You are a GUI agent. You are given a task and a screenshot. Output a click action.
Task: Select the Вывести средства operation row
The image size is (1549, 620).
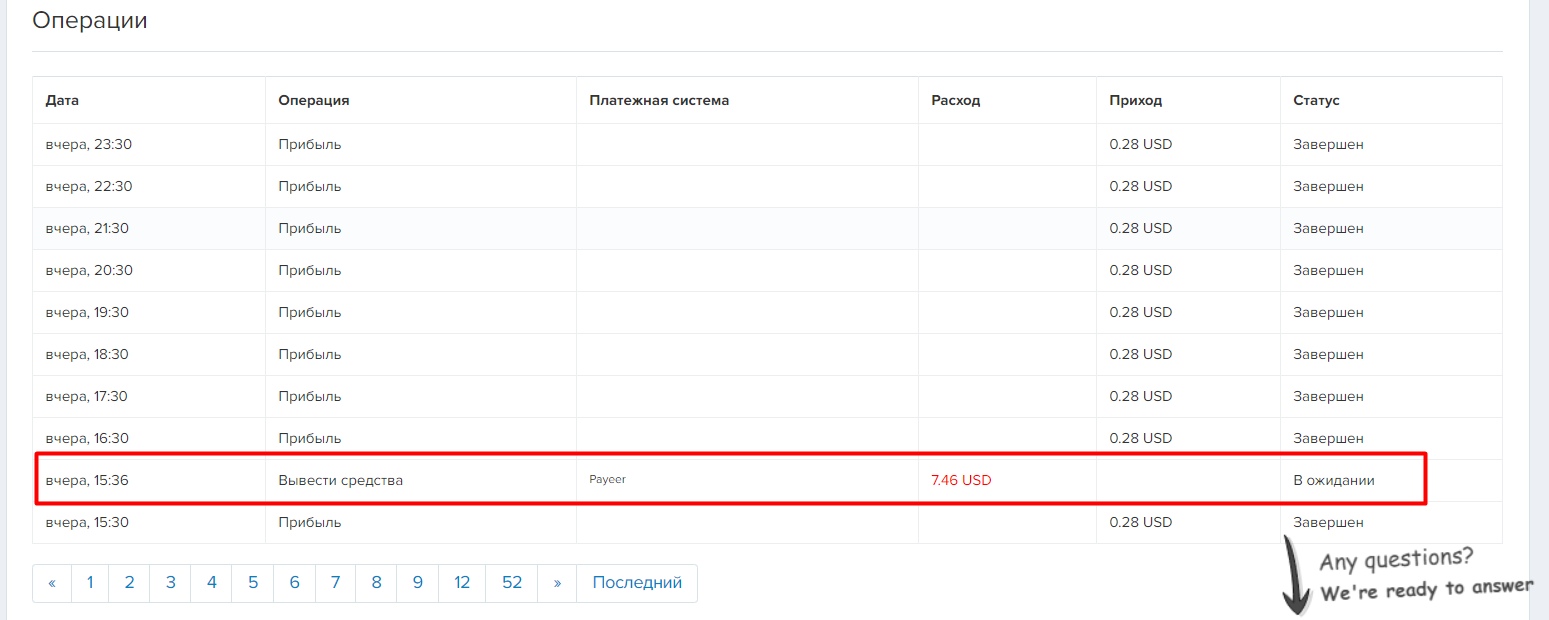coord(340,480)
